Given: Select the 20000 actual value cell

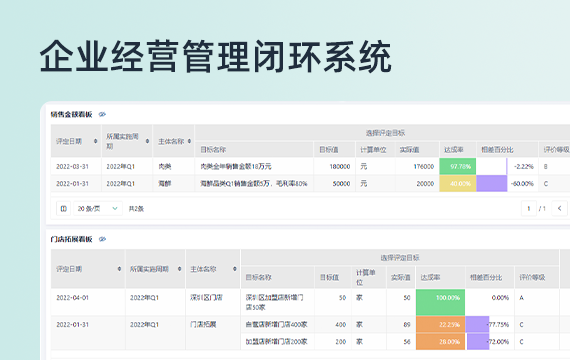Looking at the screenshot, I should [x=417, y=184].
